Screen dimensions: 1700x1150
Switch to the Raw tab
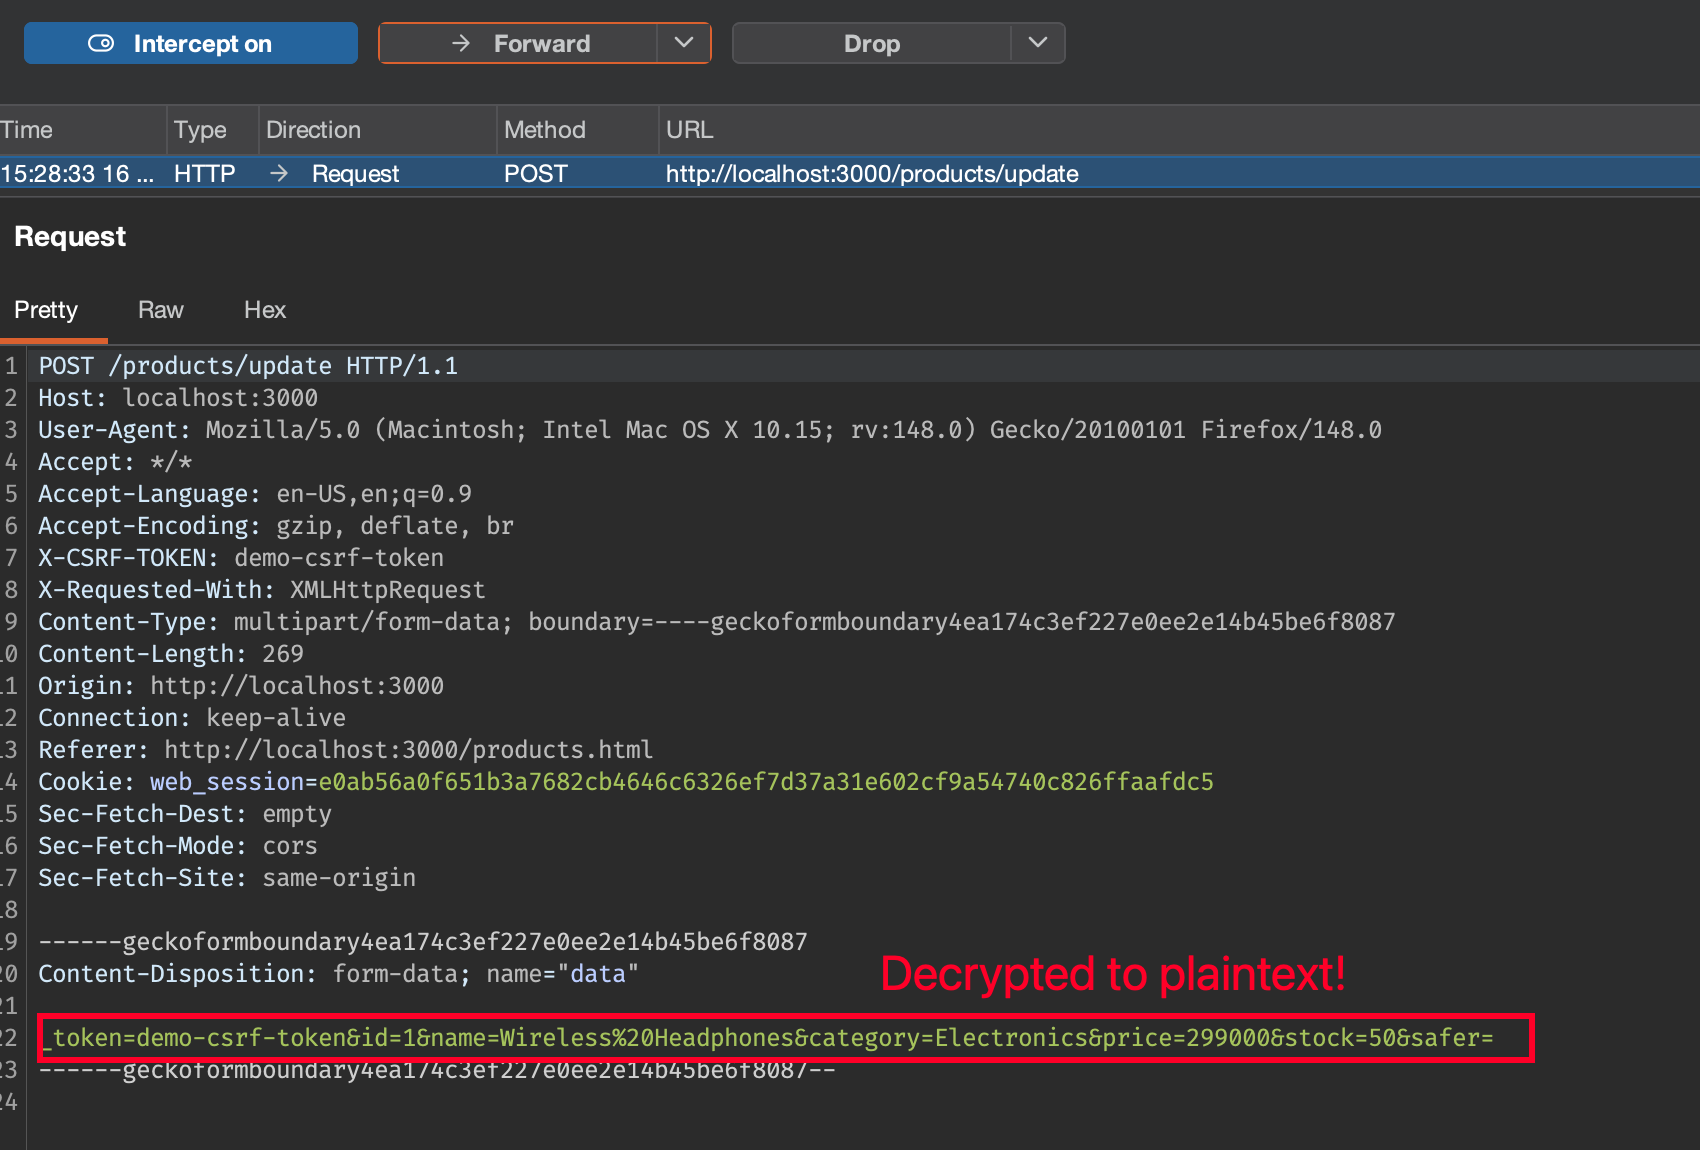coord(160,310)
